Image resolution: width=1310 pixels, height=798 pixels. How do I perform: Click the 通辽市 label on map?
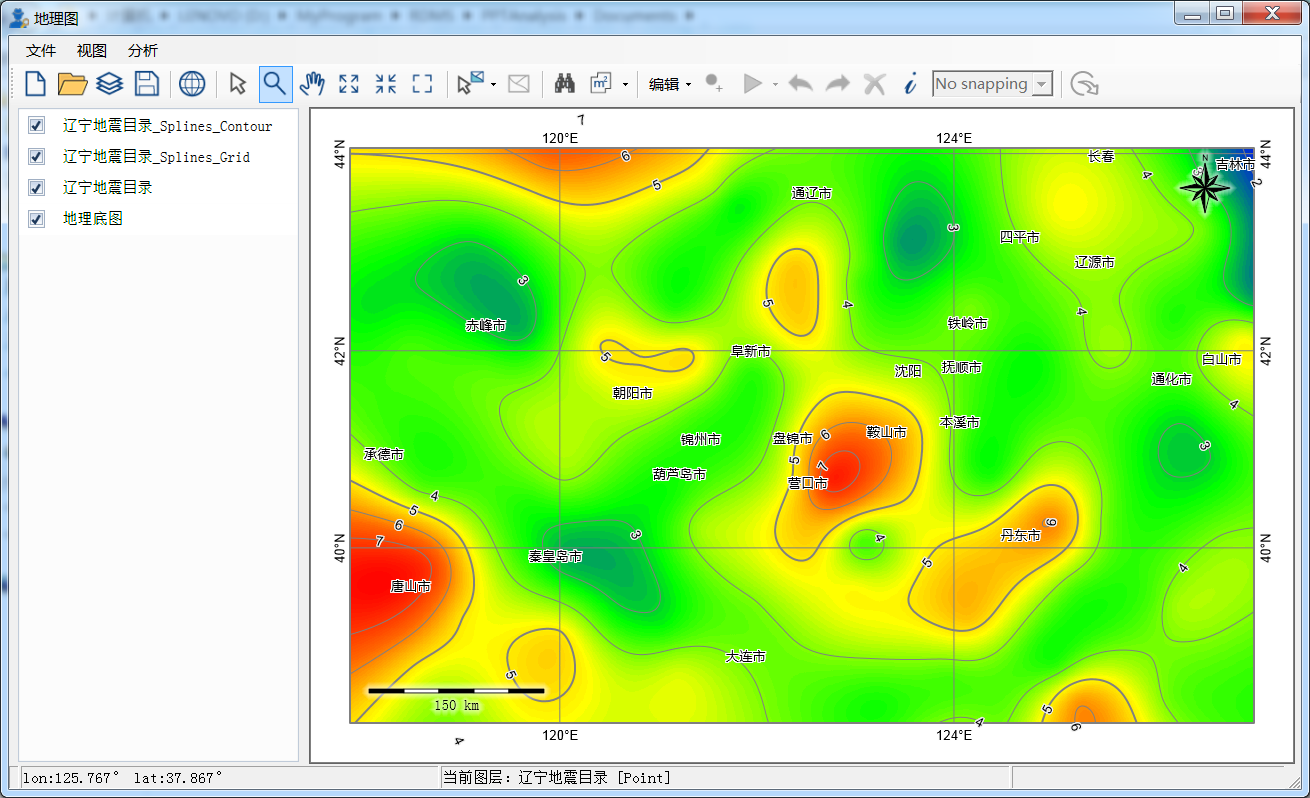811,193
